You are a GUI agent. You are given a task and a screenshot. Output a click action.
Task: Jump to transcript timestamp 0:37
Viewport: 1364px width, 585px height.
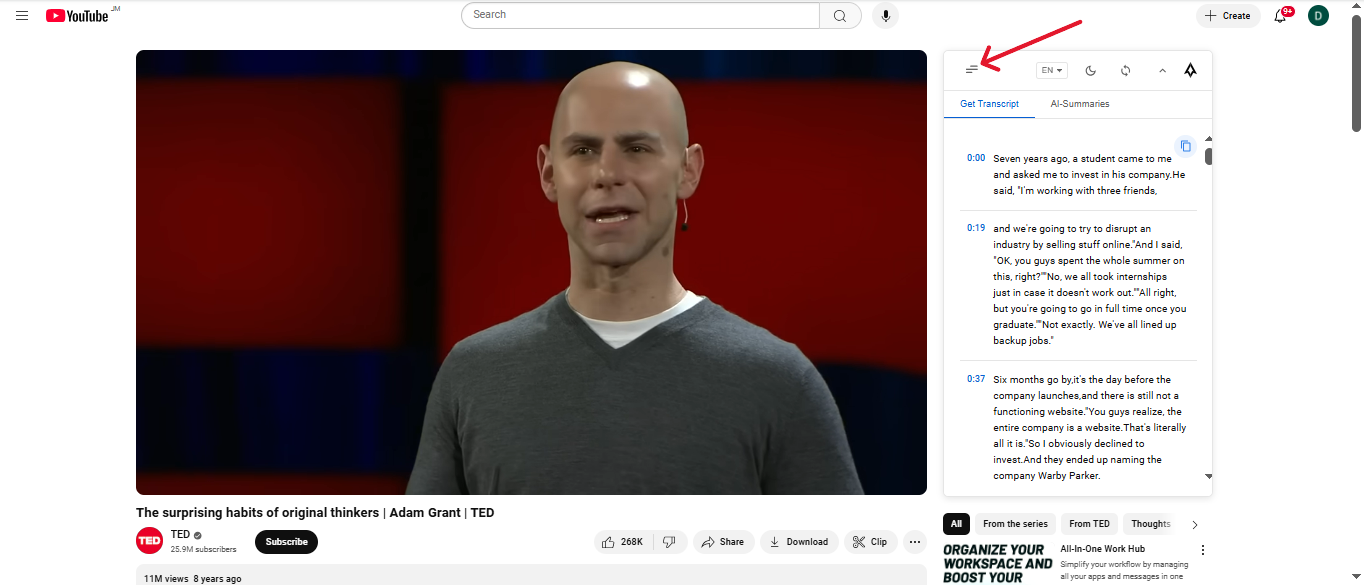[x=976, y=379]
